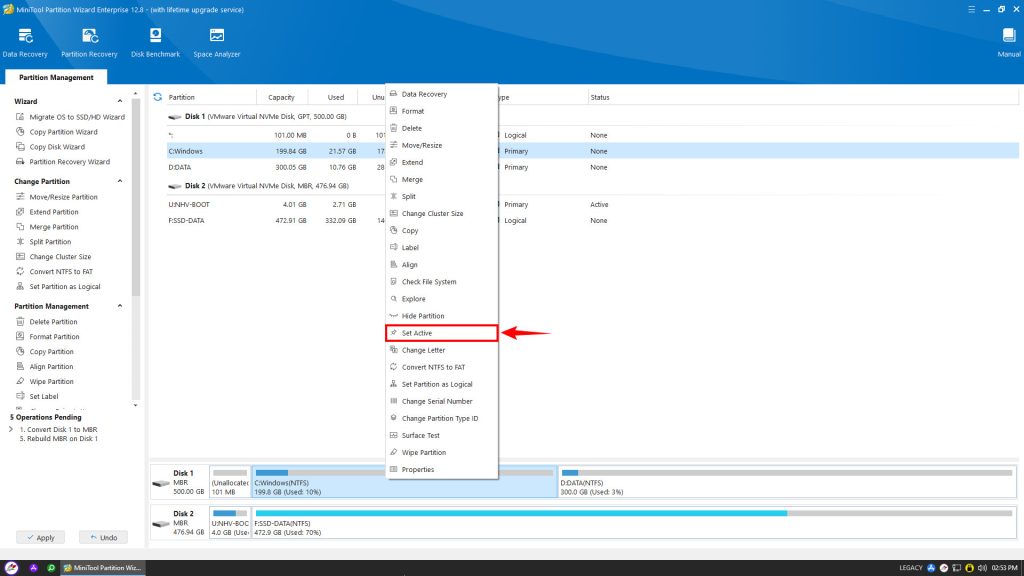Select Check File System in the context menu
The image size is (1024, 576).
point(441,281)
